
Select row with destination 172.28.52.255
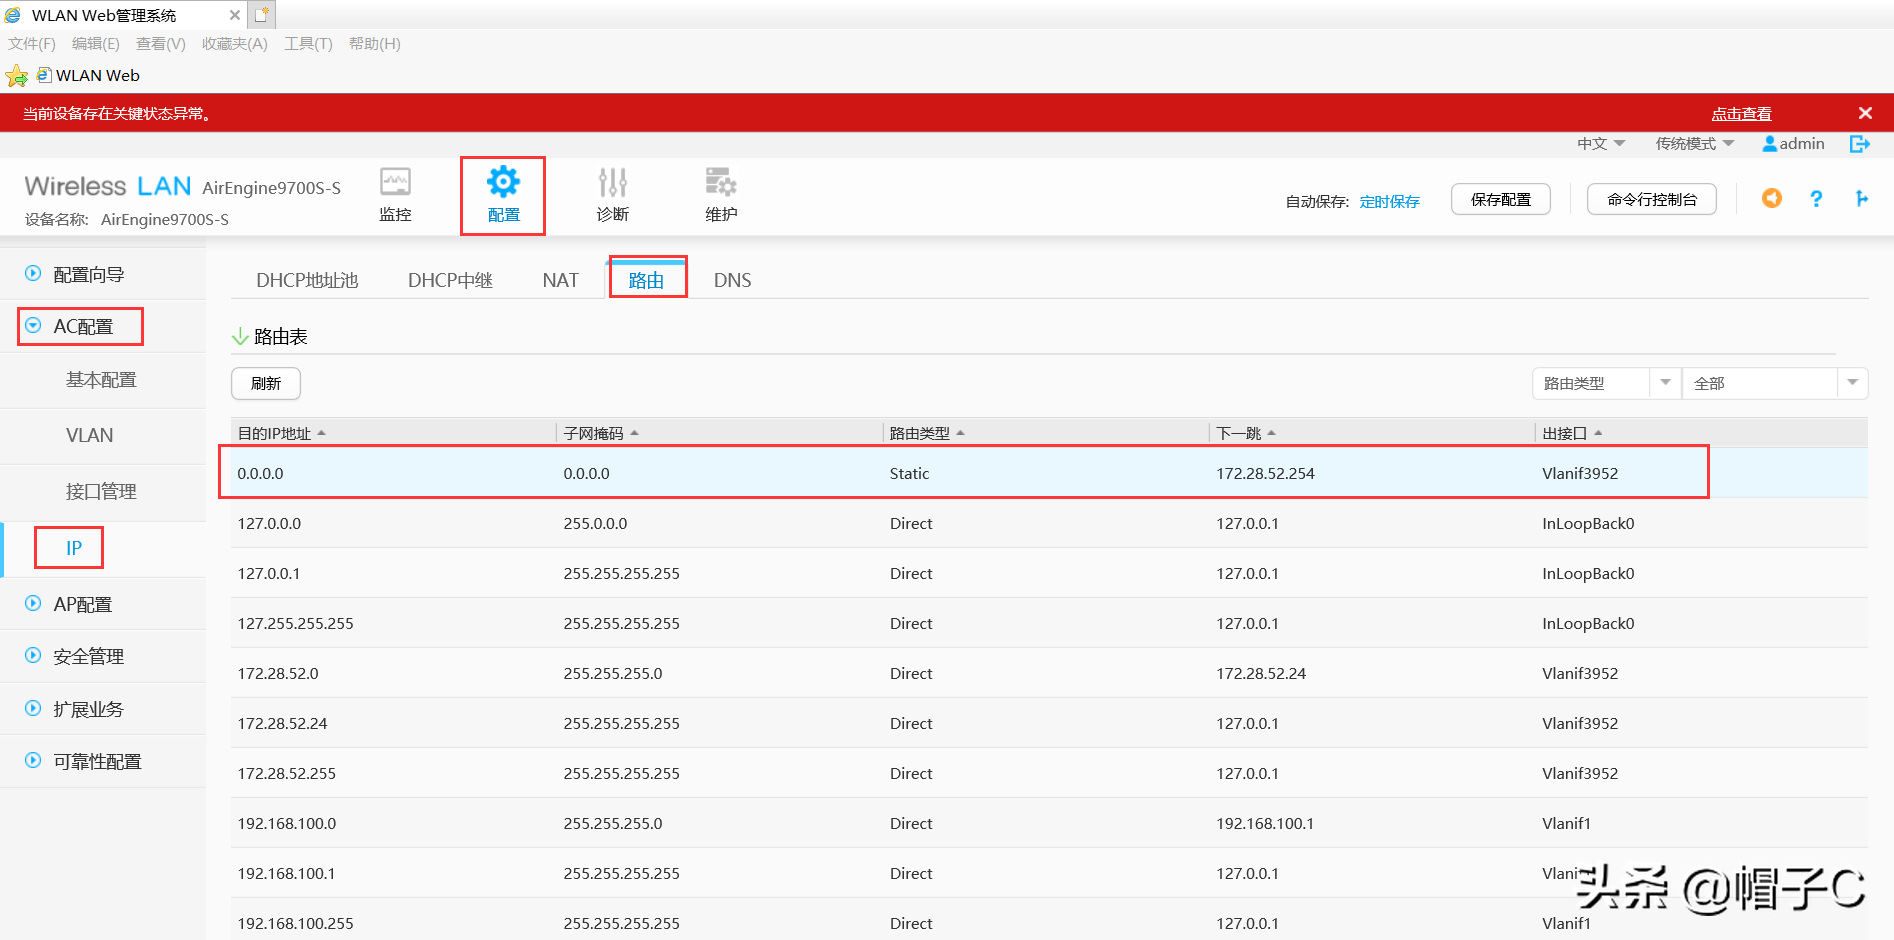[x=1049, y=773]
